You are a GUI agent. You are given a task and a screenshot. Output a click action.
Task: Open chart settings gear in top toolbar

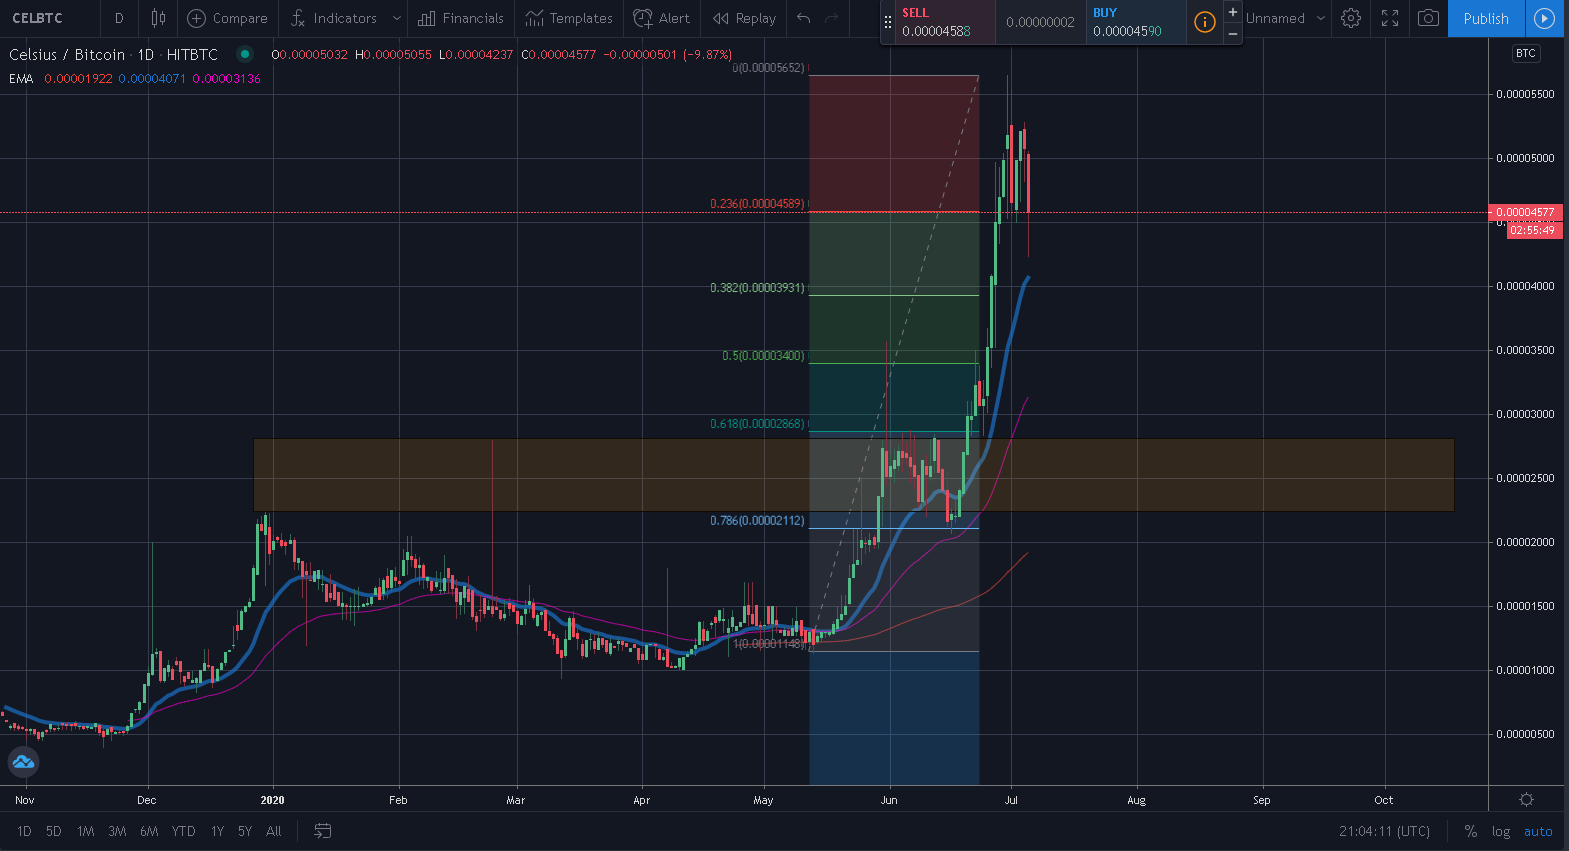tap(1351, 18)
